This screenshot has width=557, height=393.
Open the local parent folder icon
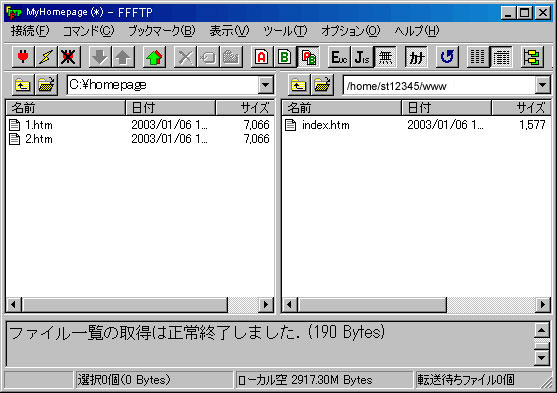click(x=23, y=85)
